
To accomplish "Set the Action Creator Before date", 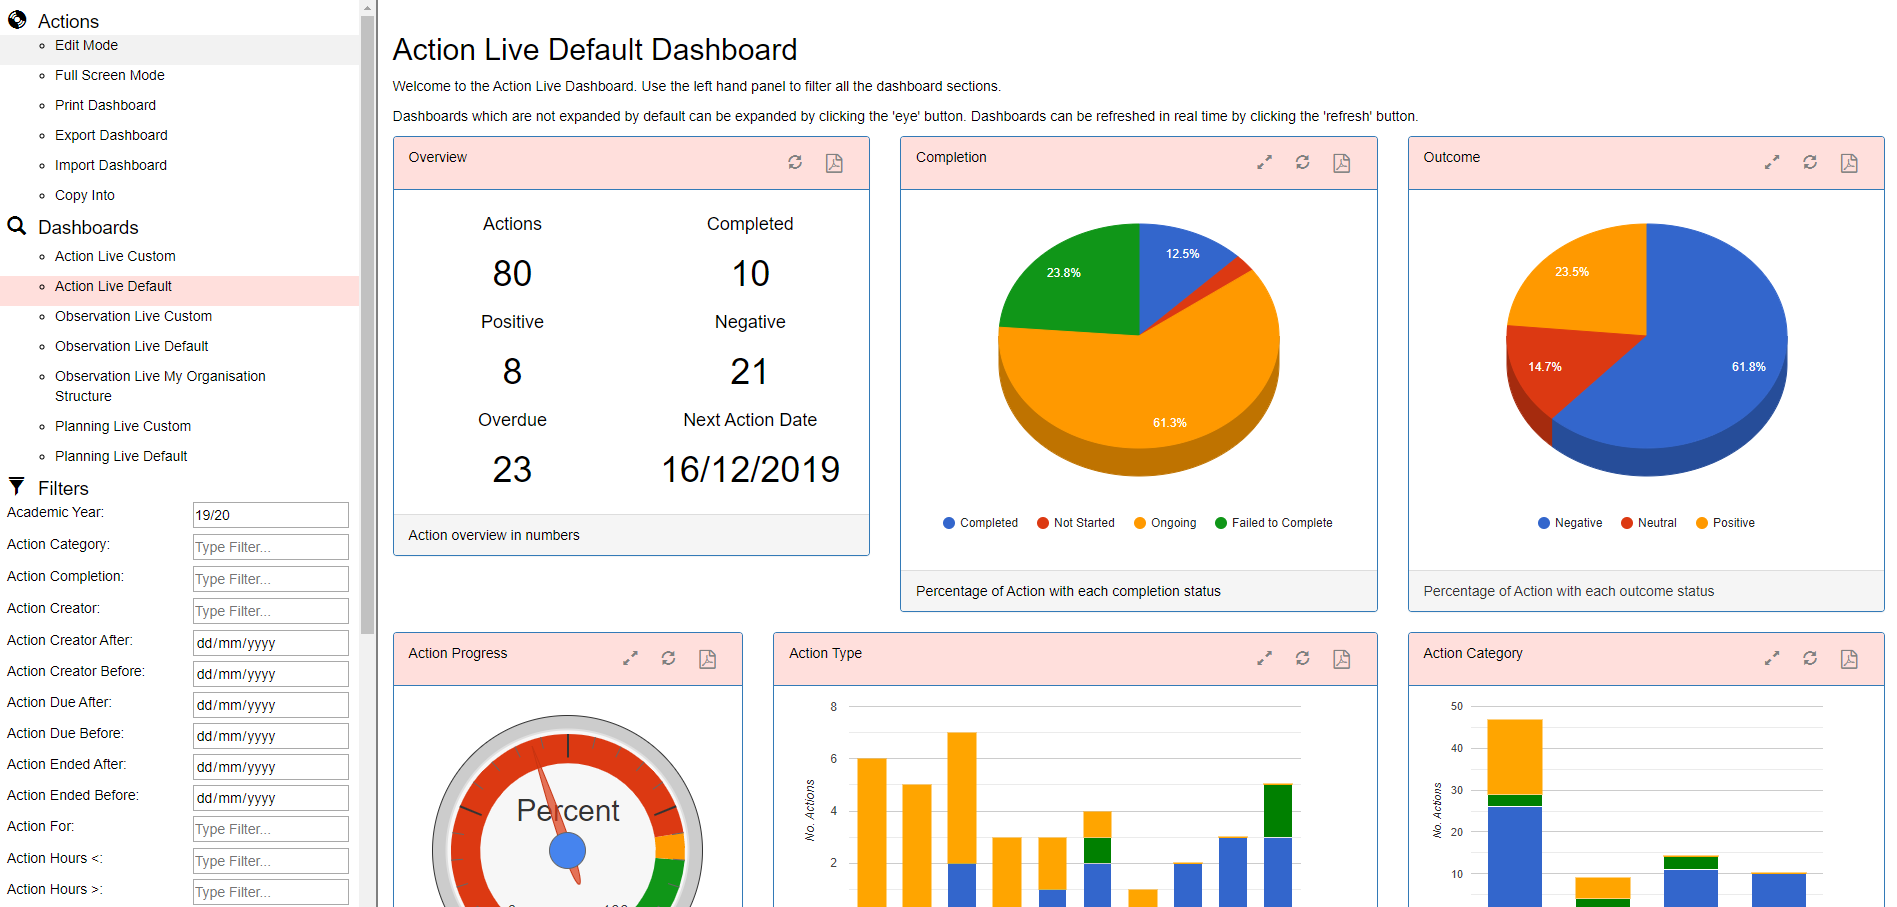I will click(271, 674).
